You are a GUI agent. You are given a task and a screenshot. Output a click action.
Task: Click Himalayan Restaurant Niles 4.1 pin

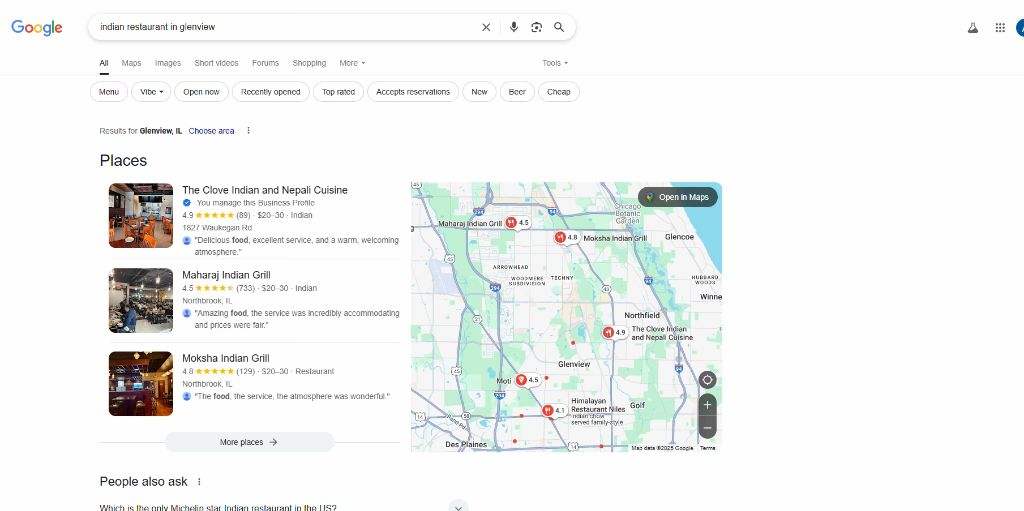pos(547,411)
